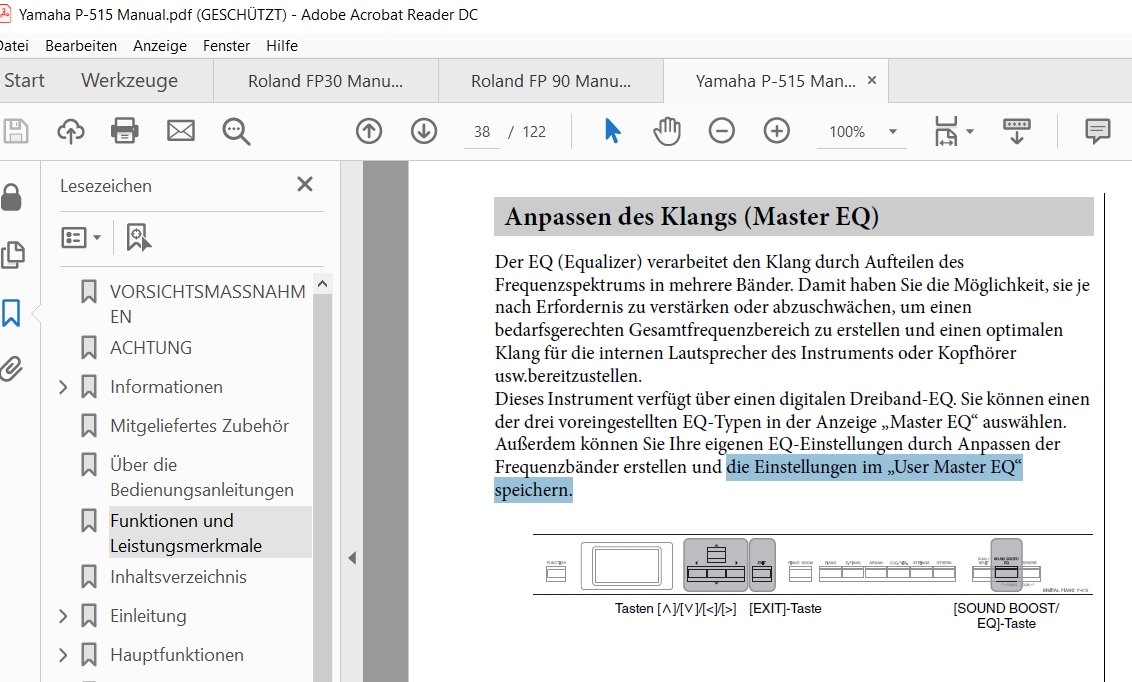Open the comment speech bubble tool
This screenshot has height=682, width=1132.
pos(1097,131)
